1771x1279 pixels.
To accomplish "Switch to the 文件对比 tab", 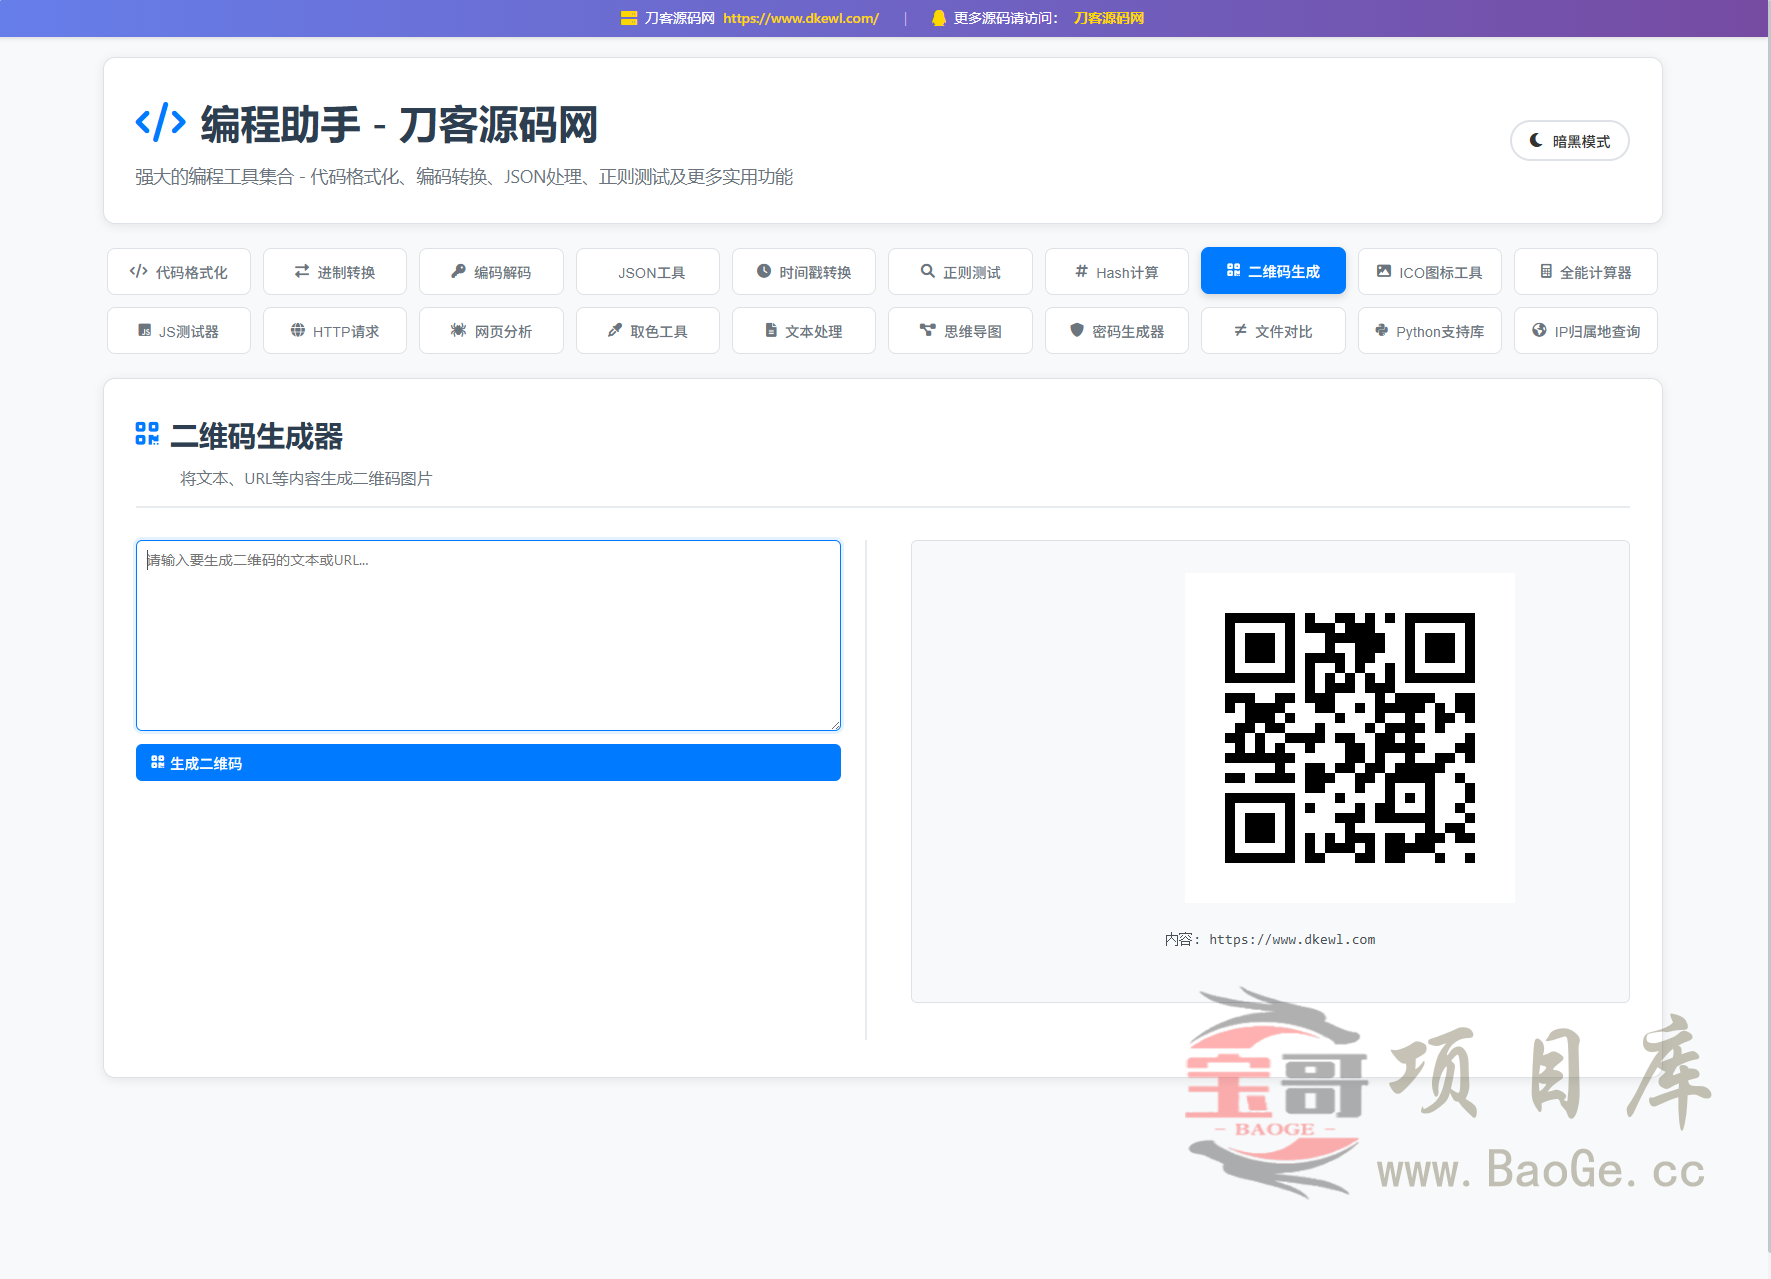I will point(1273,331).
